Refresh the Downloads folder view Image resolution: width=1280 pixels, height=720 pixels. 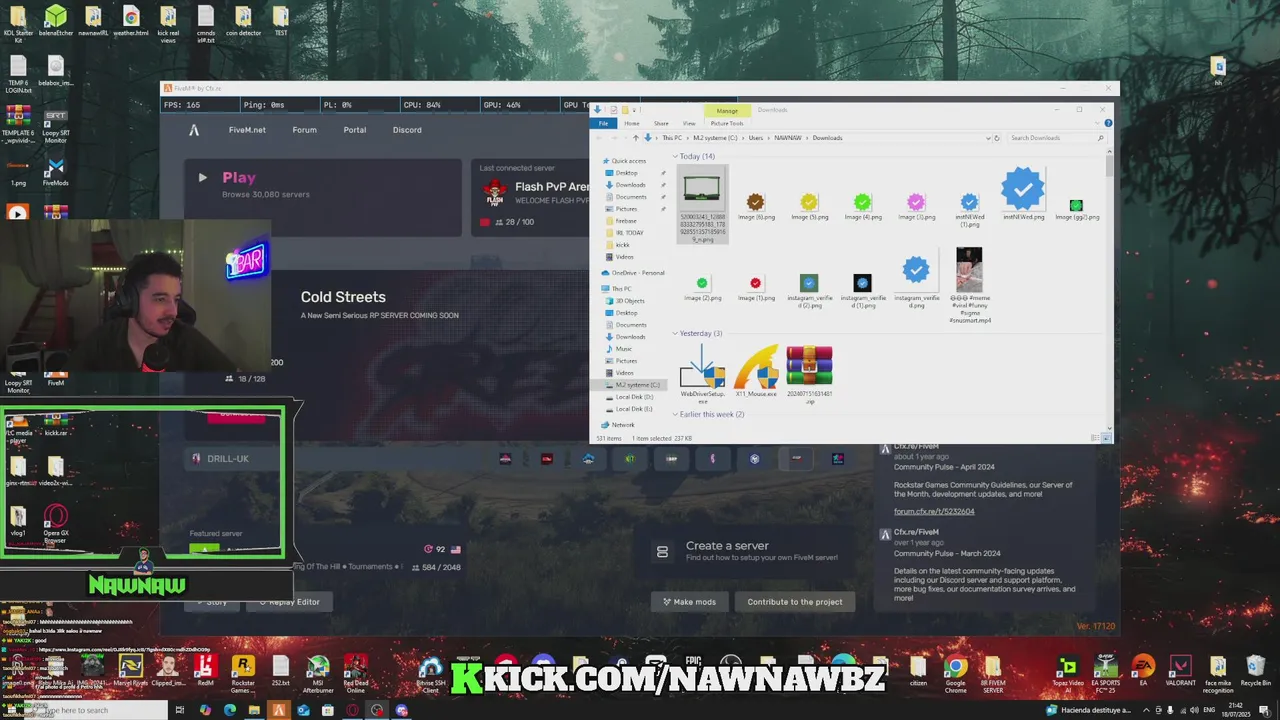pyautogui.click(x=996, y=138)
